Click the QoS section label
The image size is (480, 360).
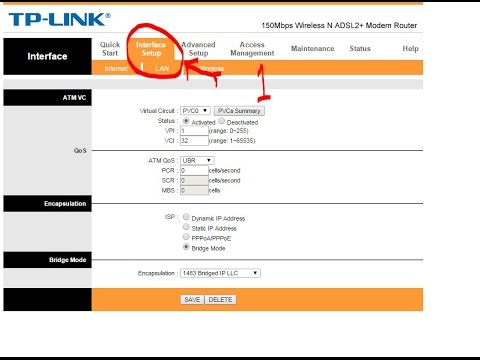tap(80, 150)
